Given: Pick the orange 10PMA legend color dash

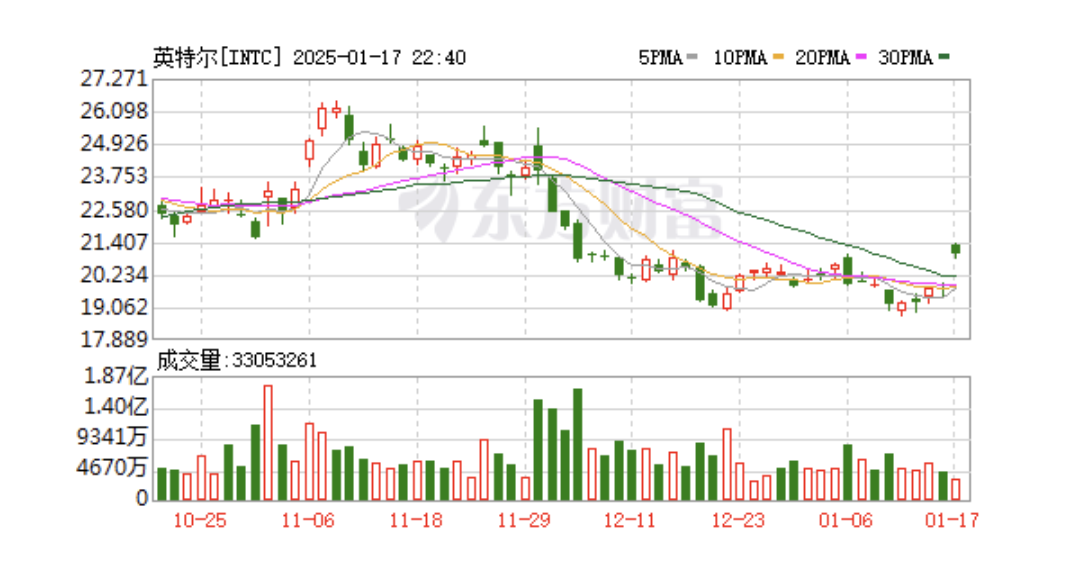Looking at the screenshot, I should [x=779, y=57].
